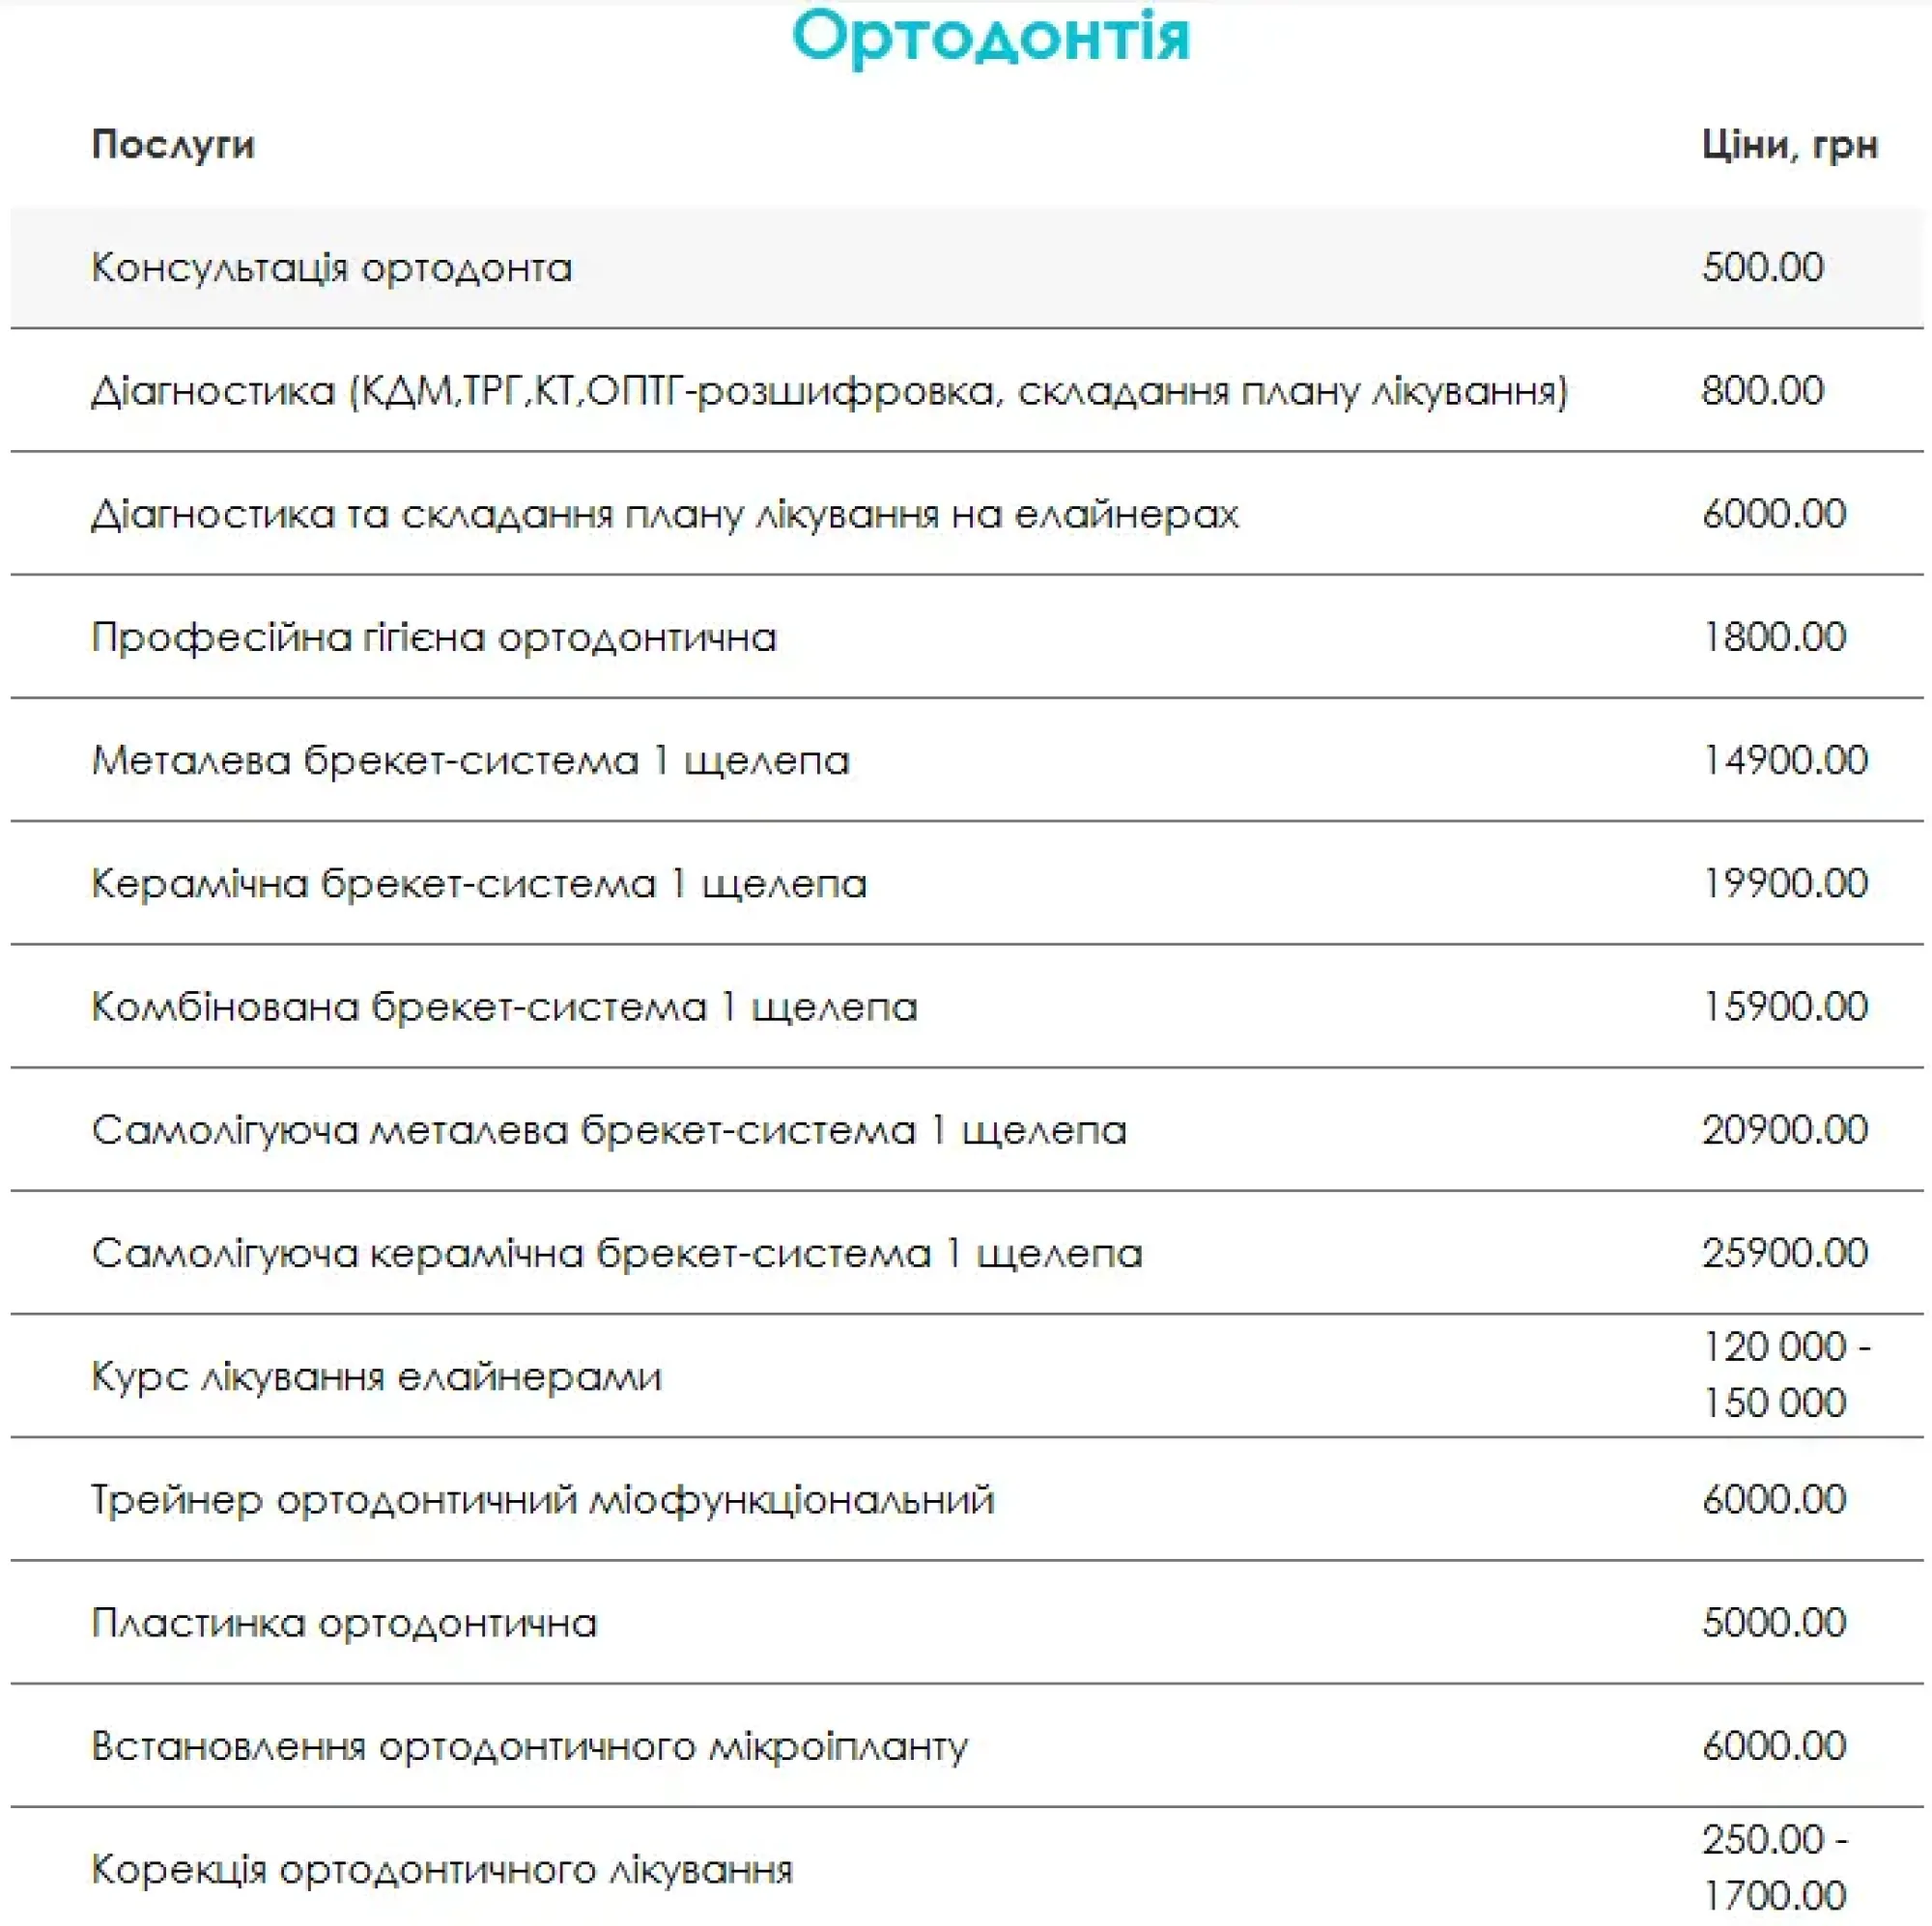Screen dimensions: 1932x1926
Task: Click the 1800.00 price value
Action: pos(1773,637)
